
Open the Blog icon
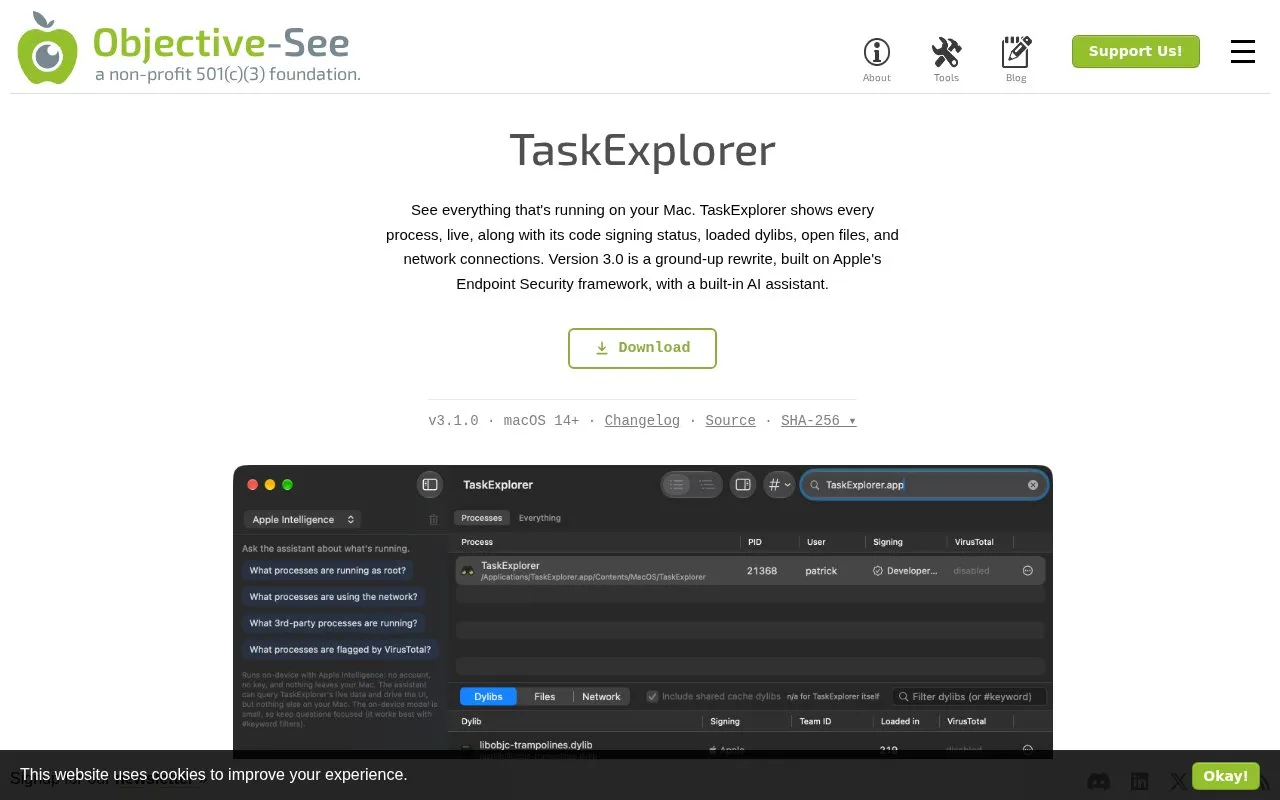point(1016,52)
